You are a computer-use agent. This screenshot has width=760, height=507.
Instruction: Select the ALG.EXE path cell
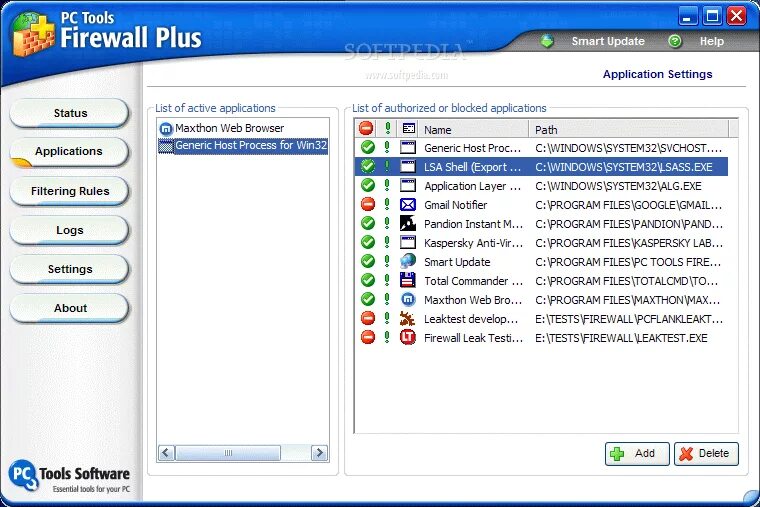click(618, 186)
